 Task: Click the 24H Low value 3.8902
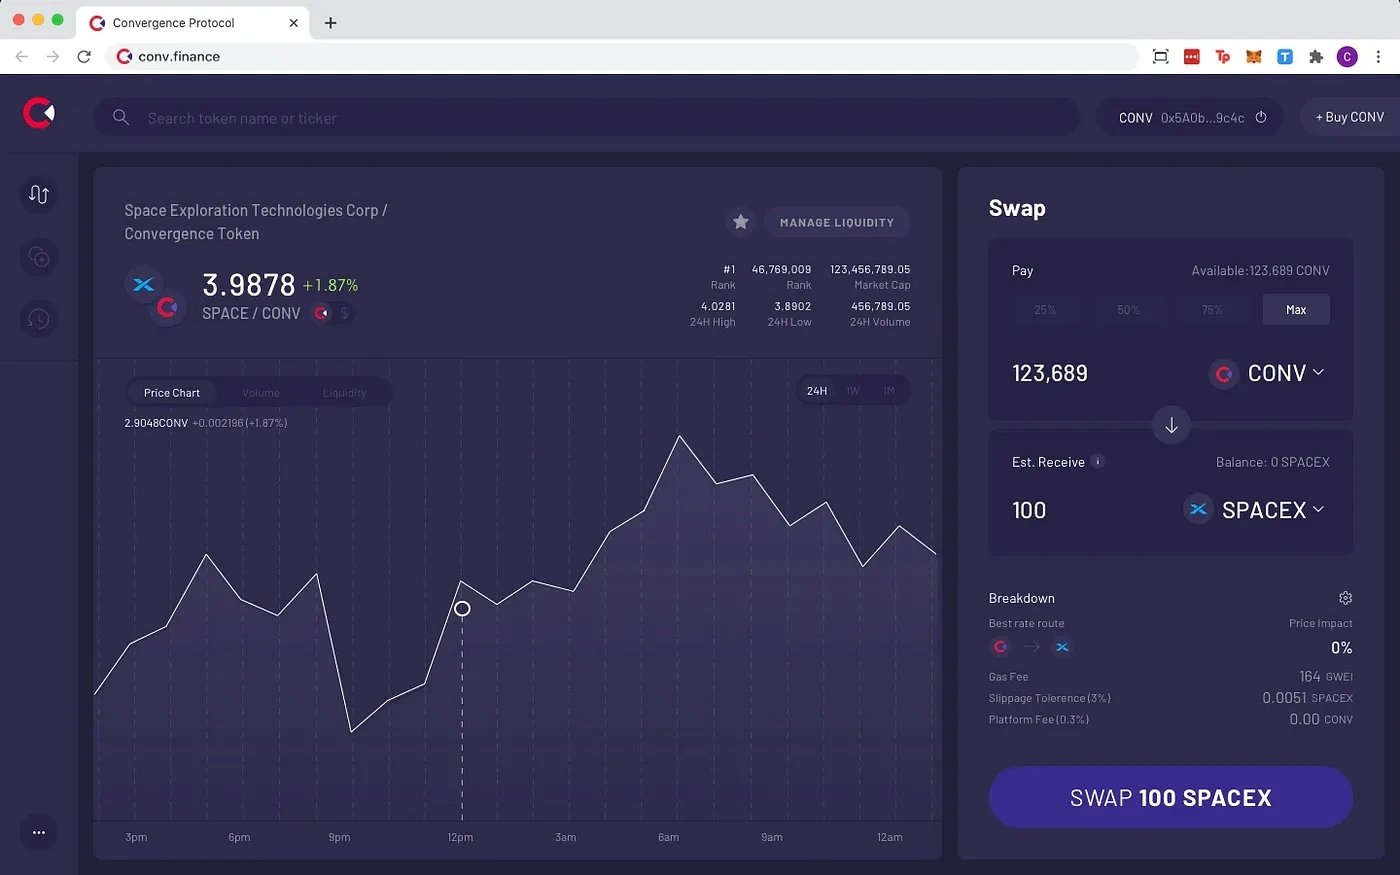[x=793, y=306]
